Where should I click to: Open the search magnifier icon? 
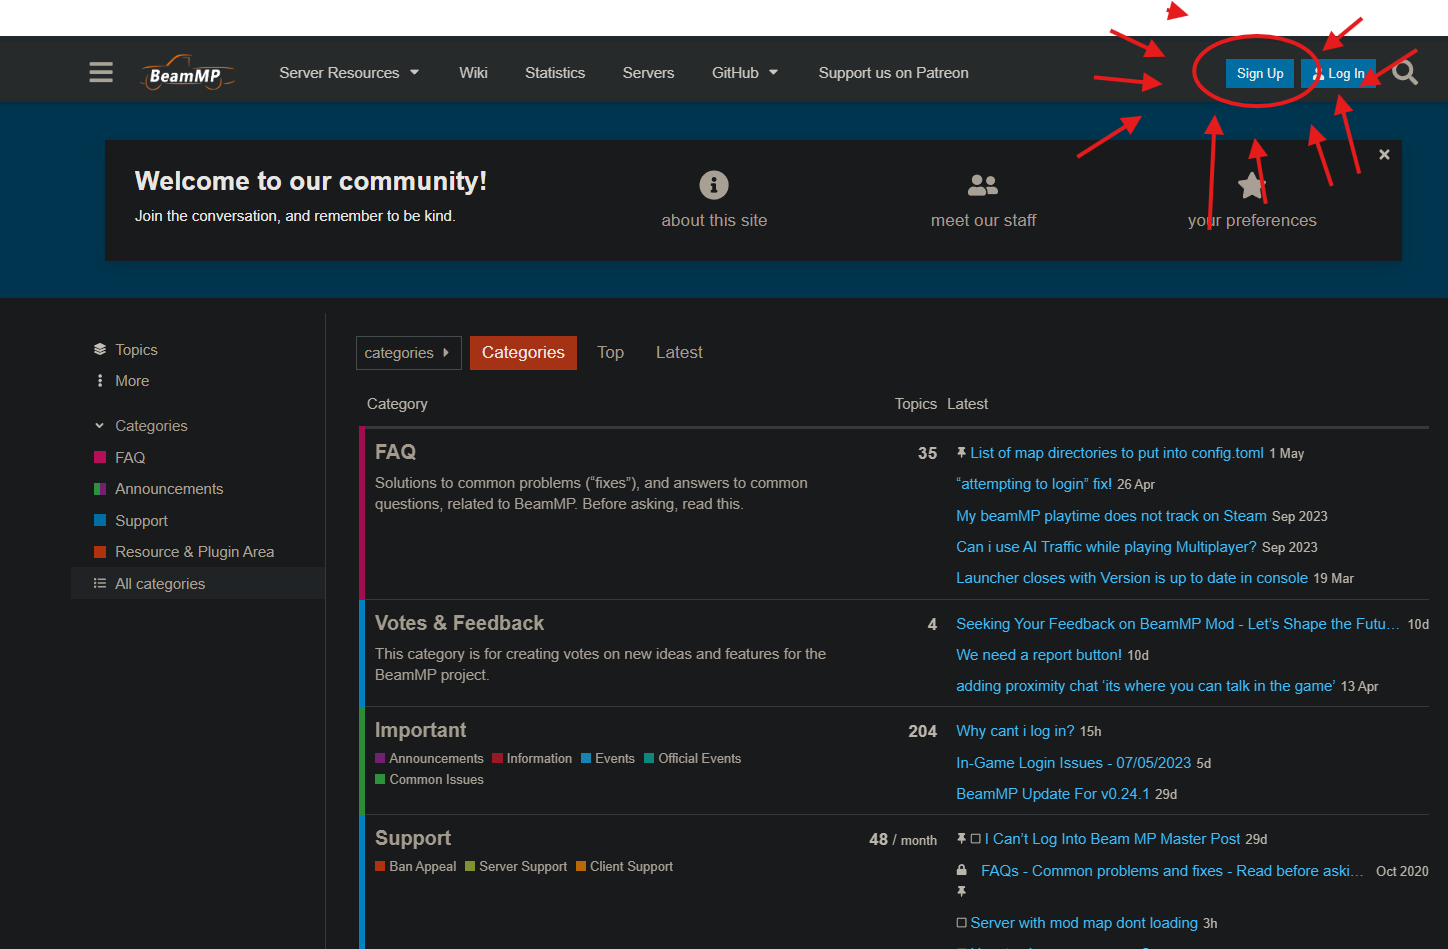[x=1405, y=72]
